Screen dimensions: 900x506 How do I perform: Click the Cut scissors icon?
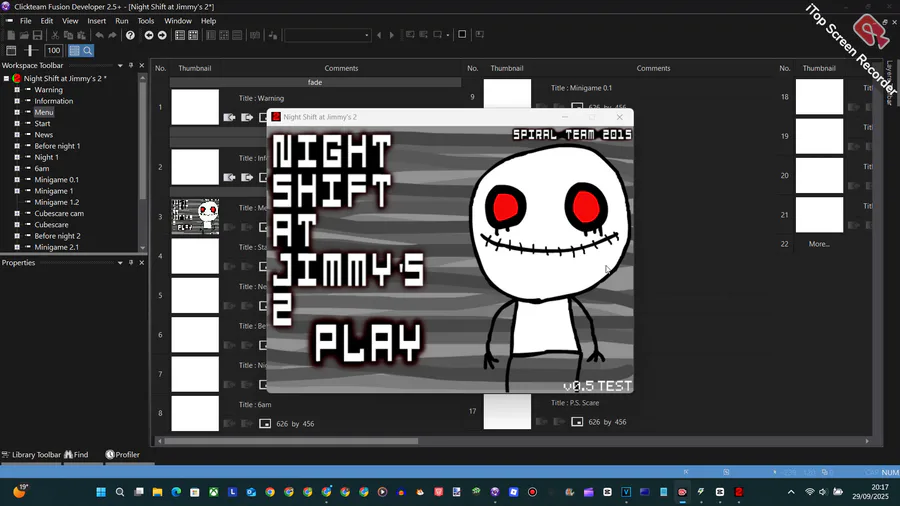tap(55, 35)
